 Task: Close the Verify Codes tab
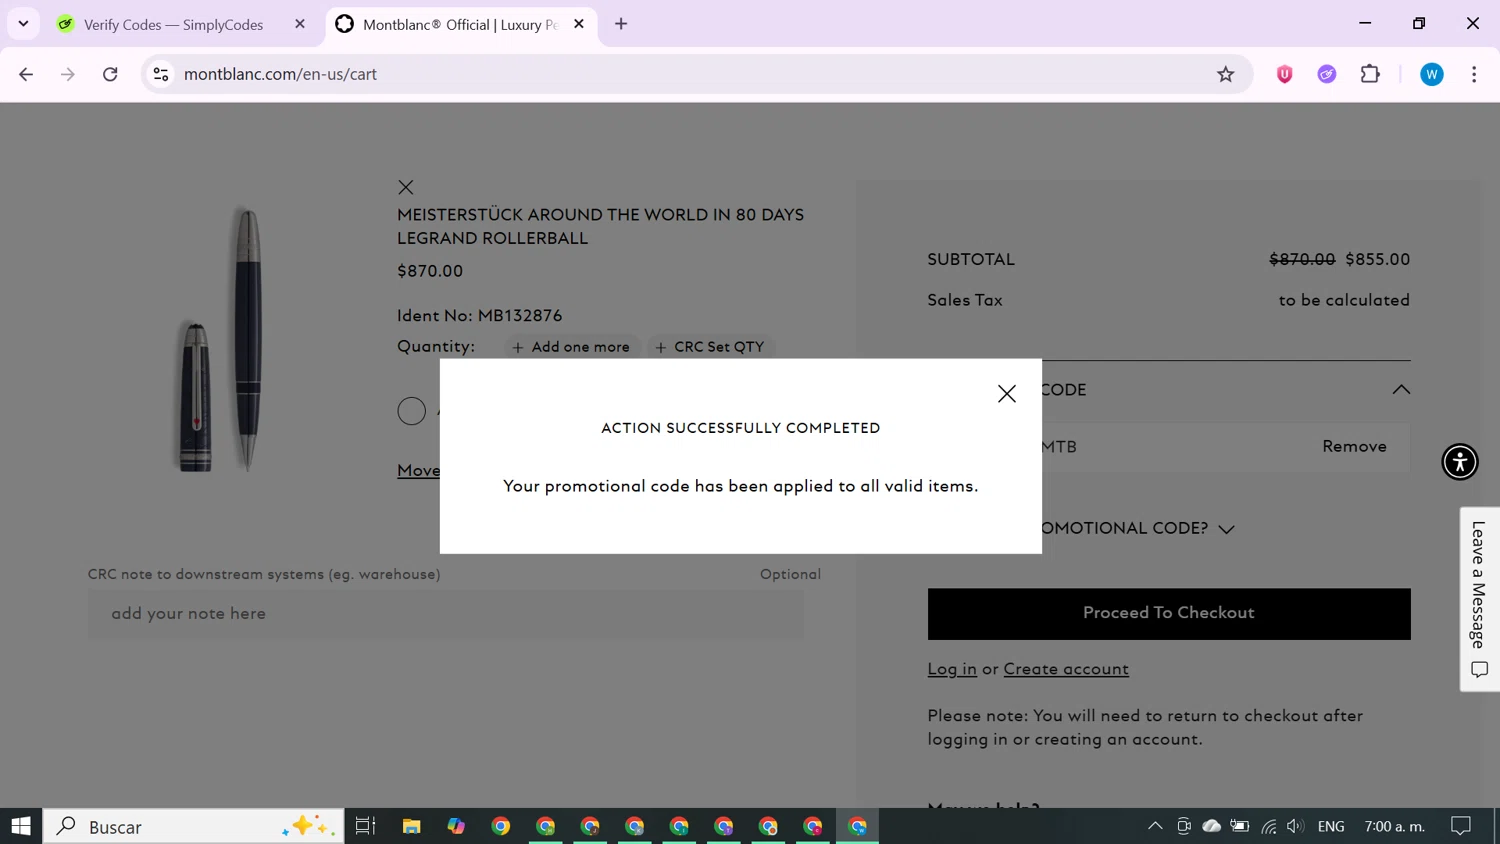pyautogui.click(x=300, y=24)
